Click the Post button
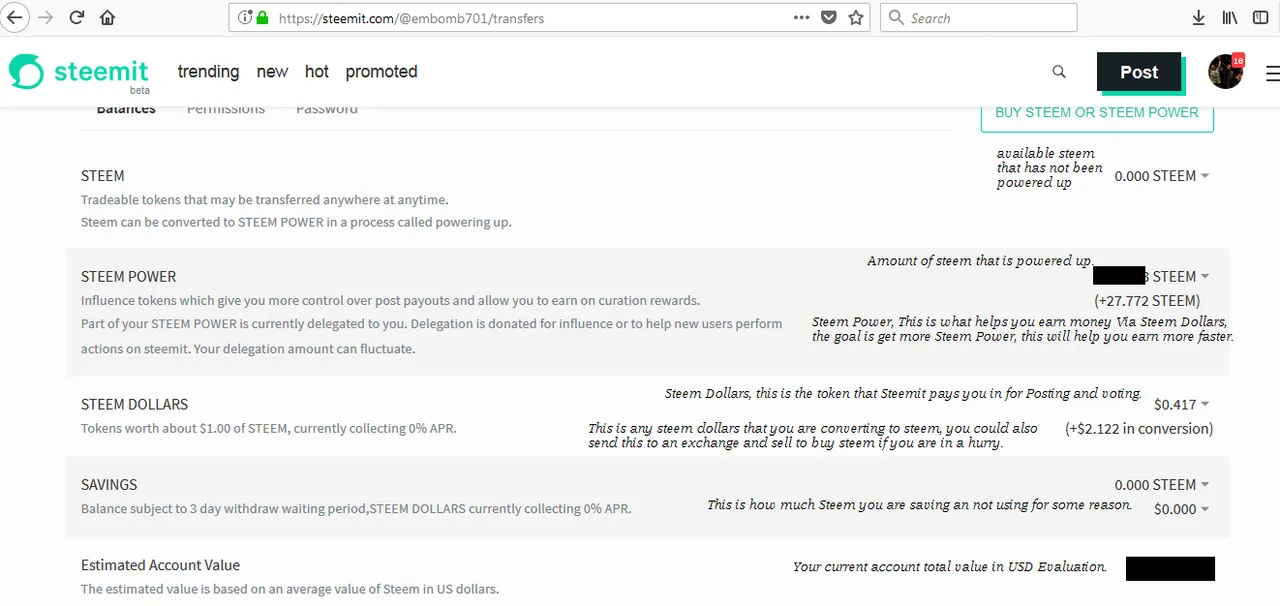 1139,72
